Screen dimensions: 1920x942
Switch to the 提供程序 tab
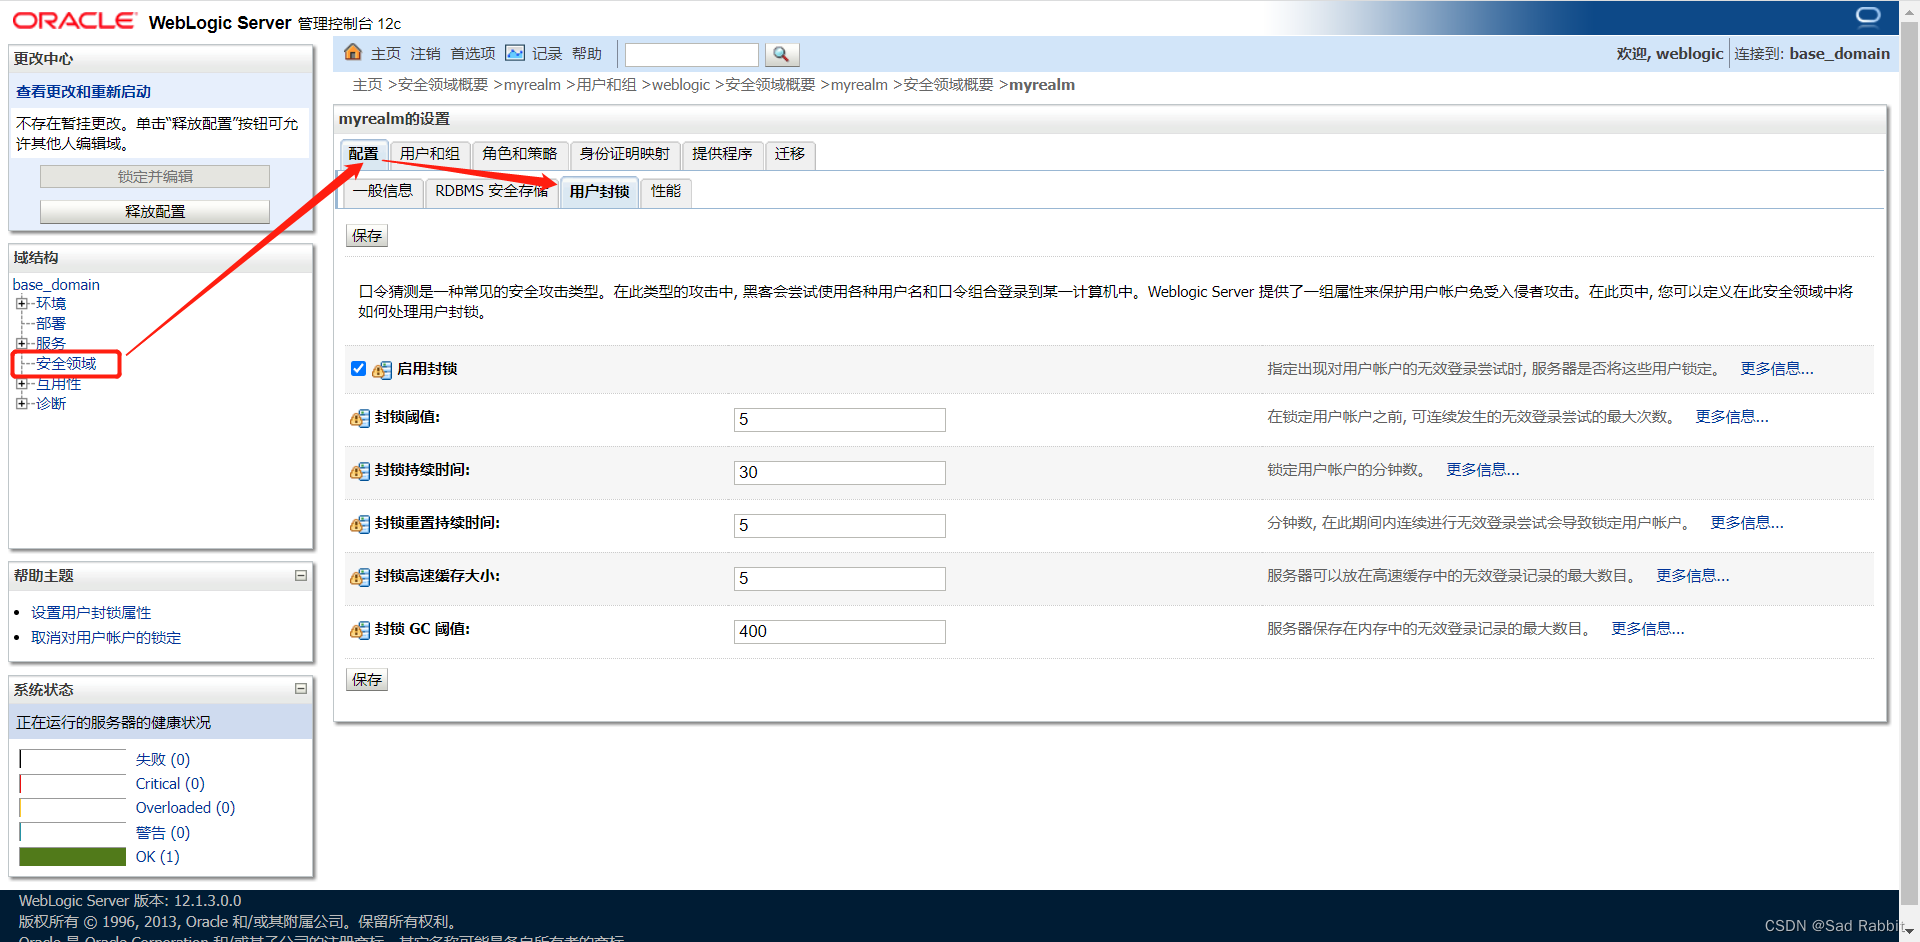click(722, 154)
